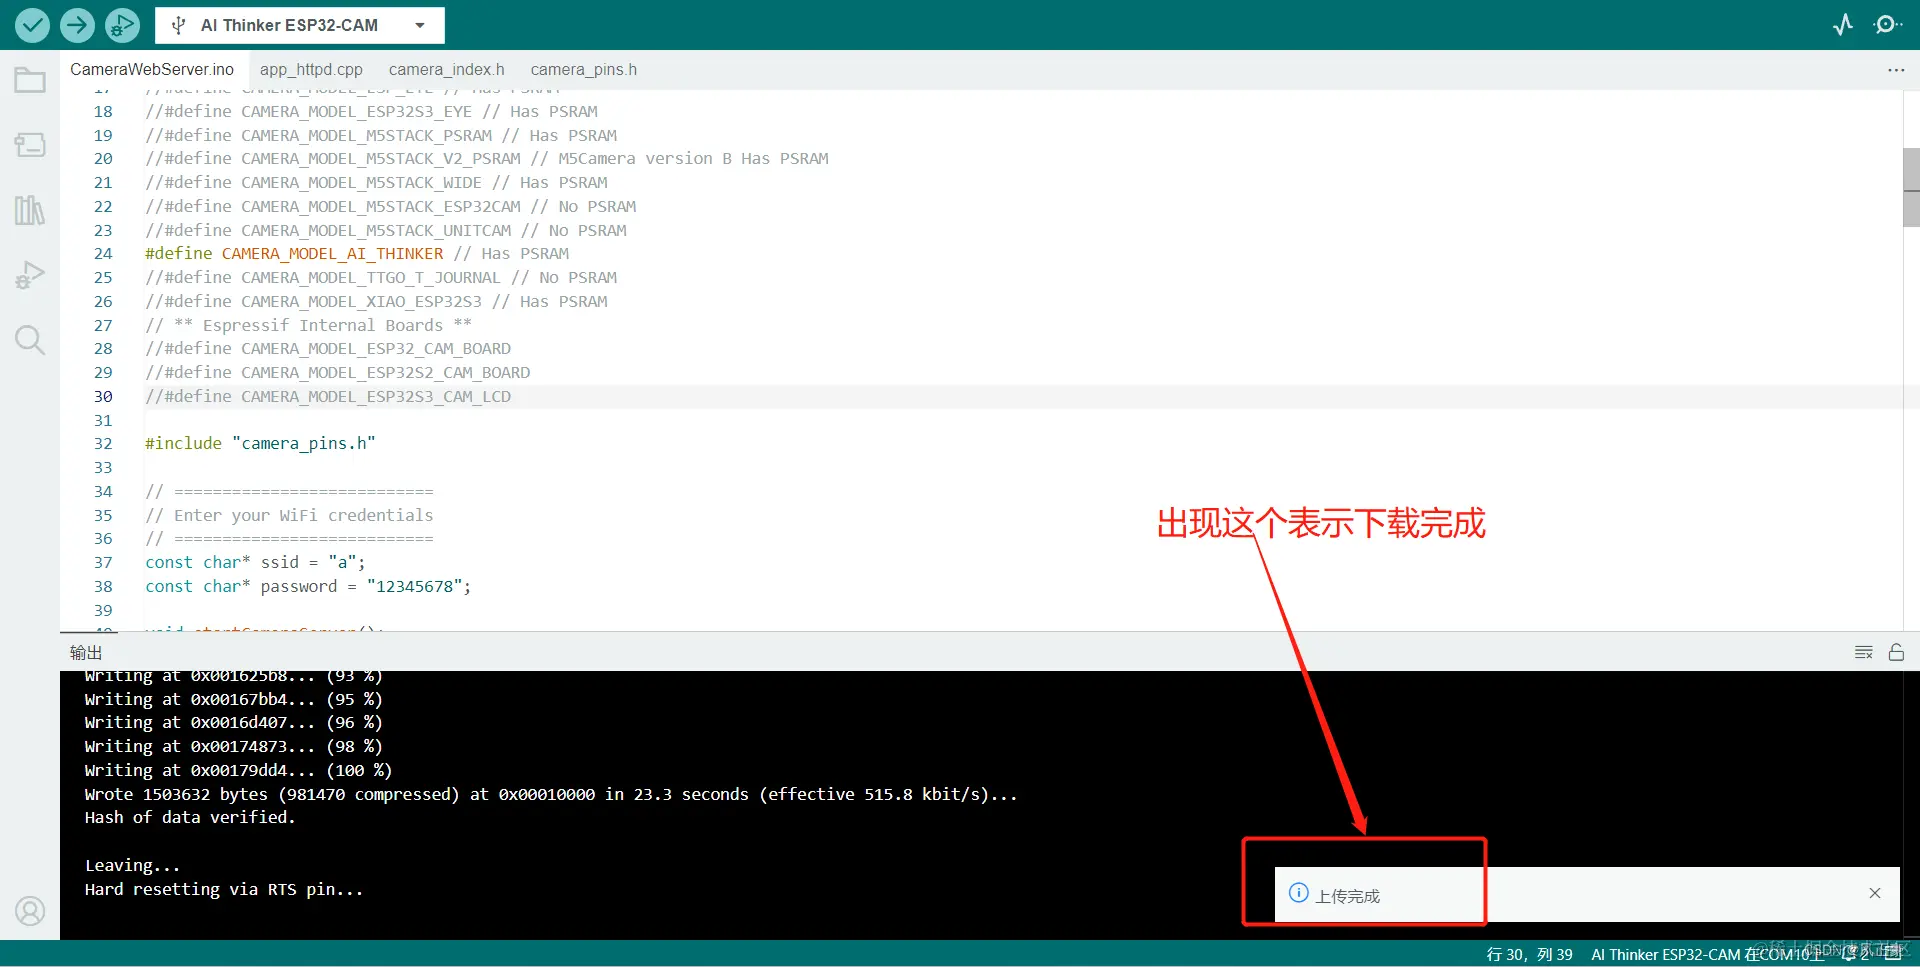
Task: Click the user account icon
Action: 30,911
